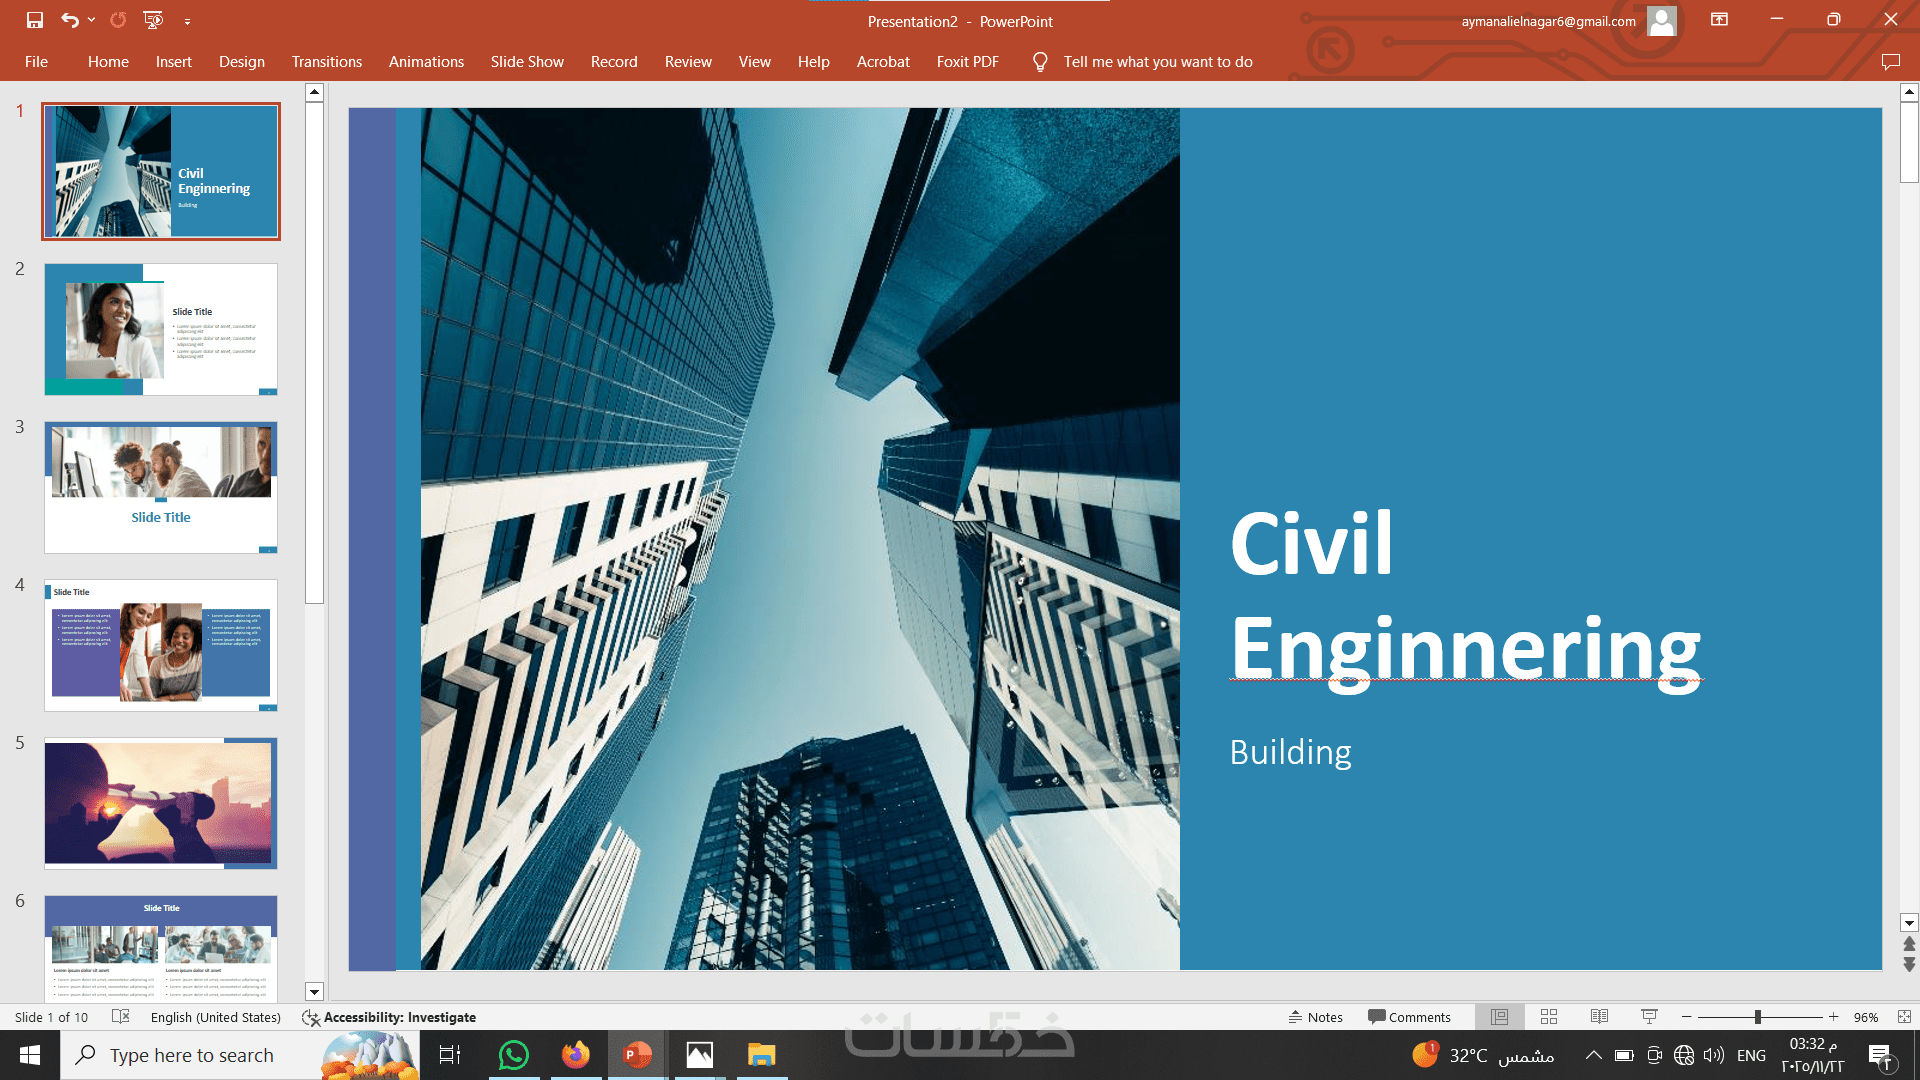Open the Transitions tab
The image size is (1920, 1080).
pyautogui.click(x=327, y=62)
